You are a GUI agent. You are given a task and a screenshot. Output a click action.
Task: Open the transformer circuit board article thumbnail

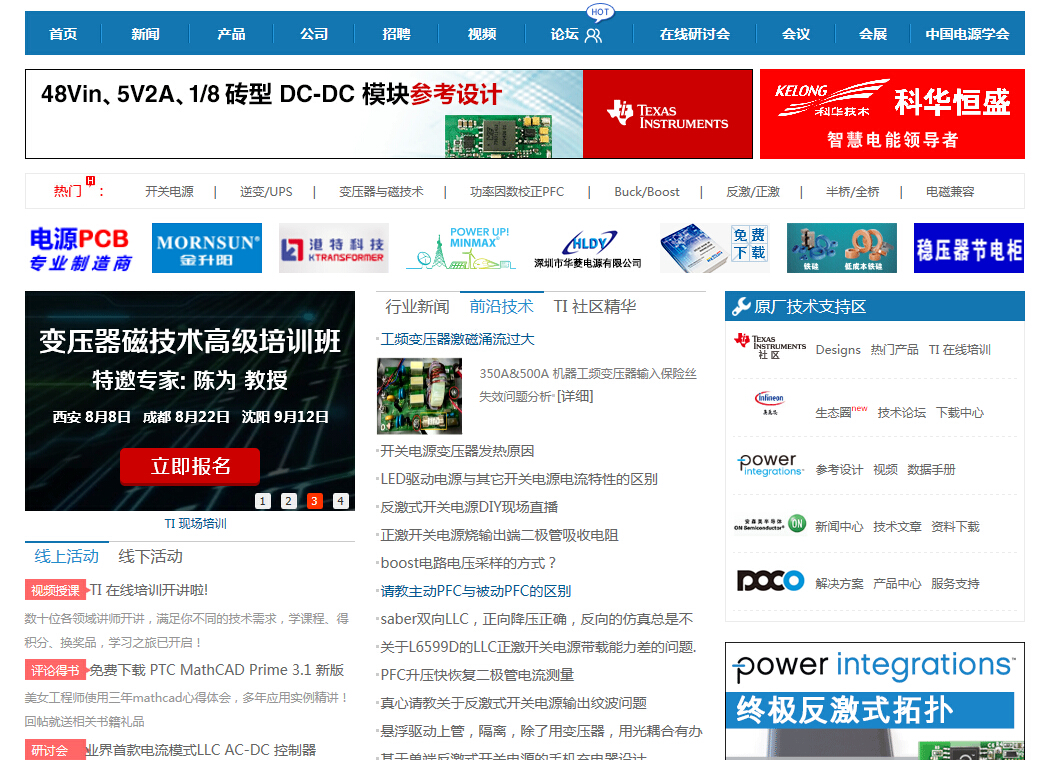419,396
